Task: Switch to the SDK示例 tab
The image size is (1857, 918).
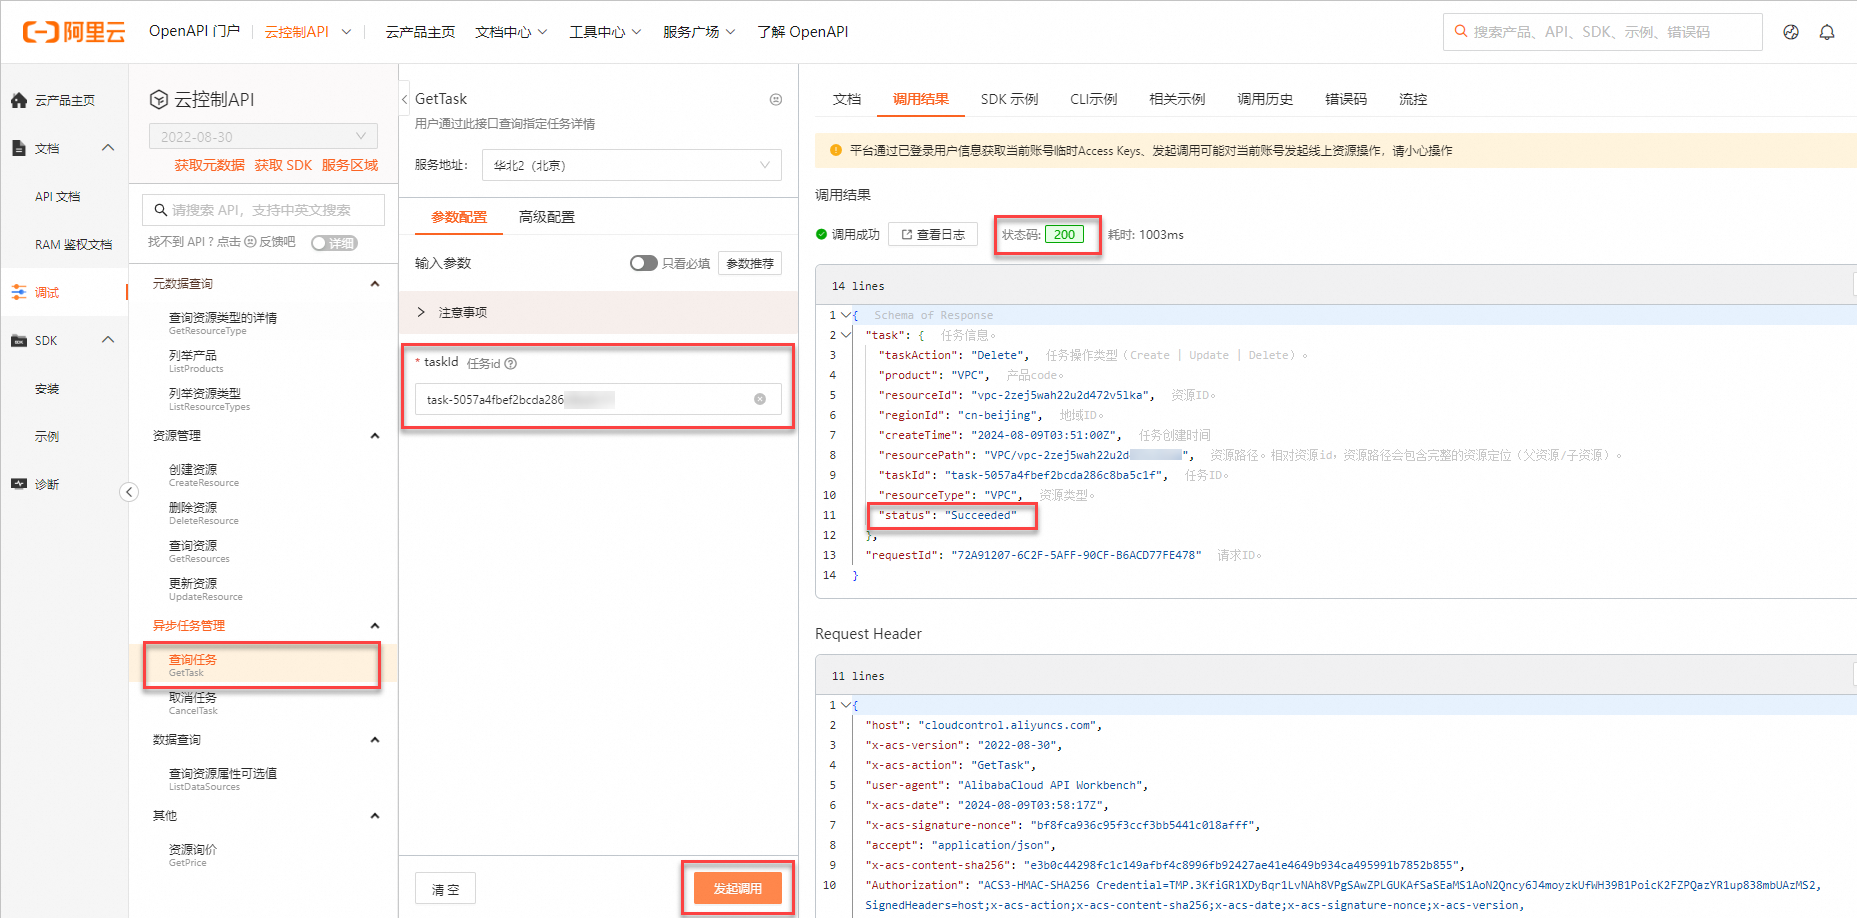Action: 1010,99
